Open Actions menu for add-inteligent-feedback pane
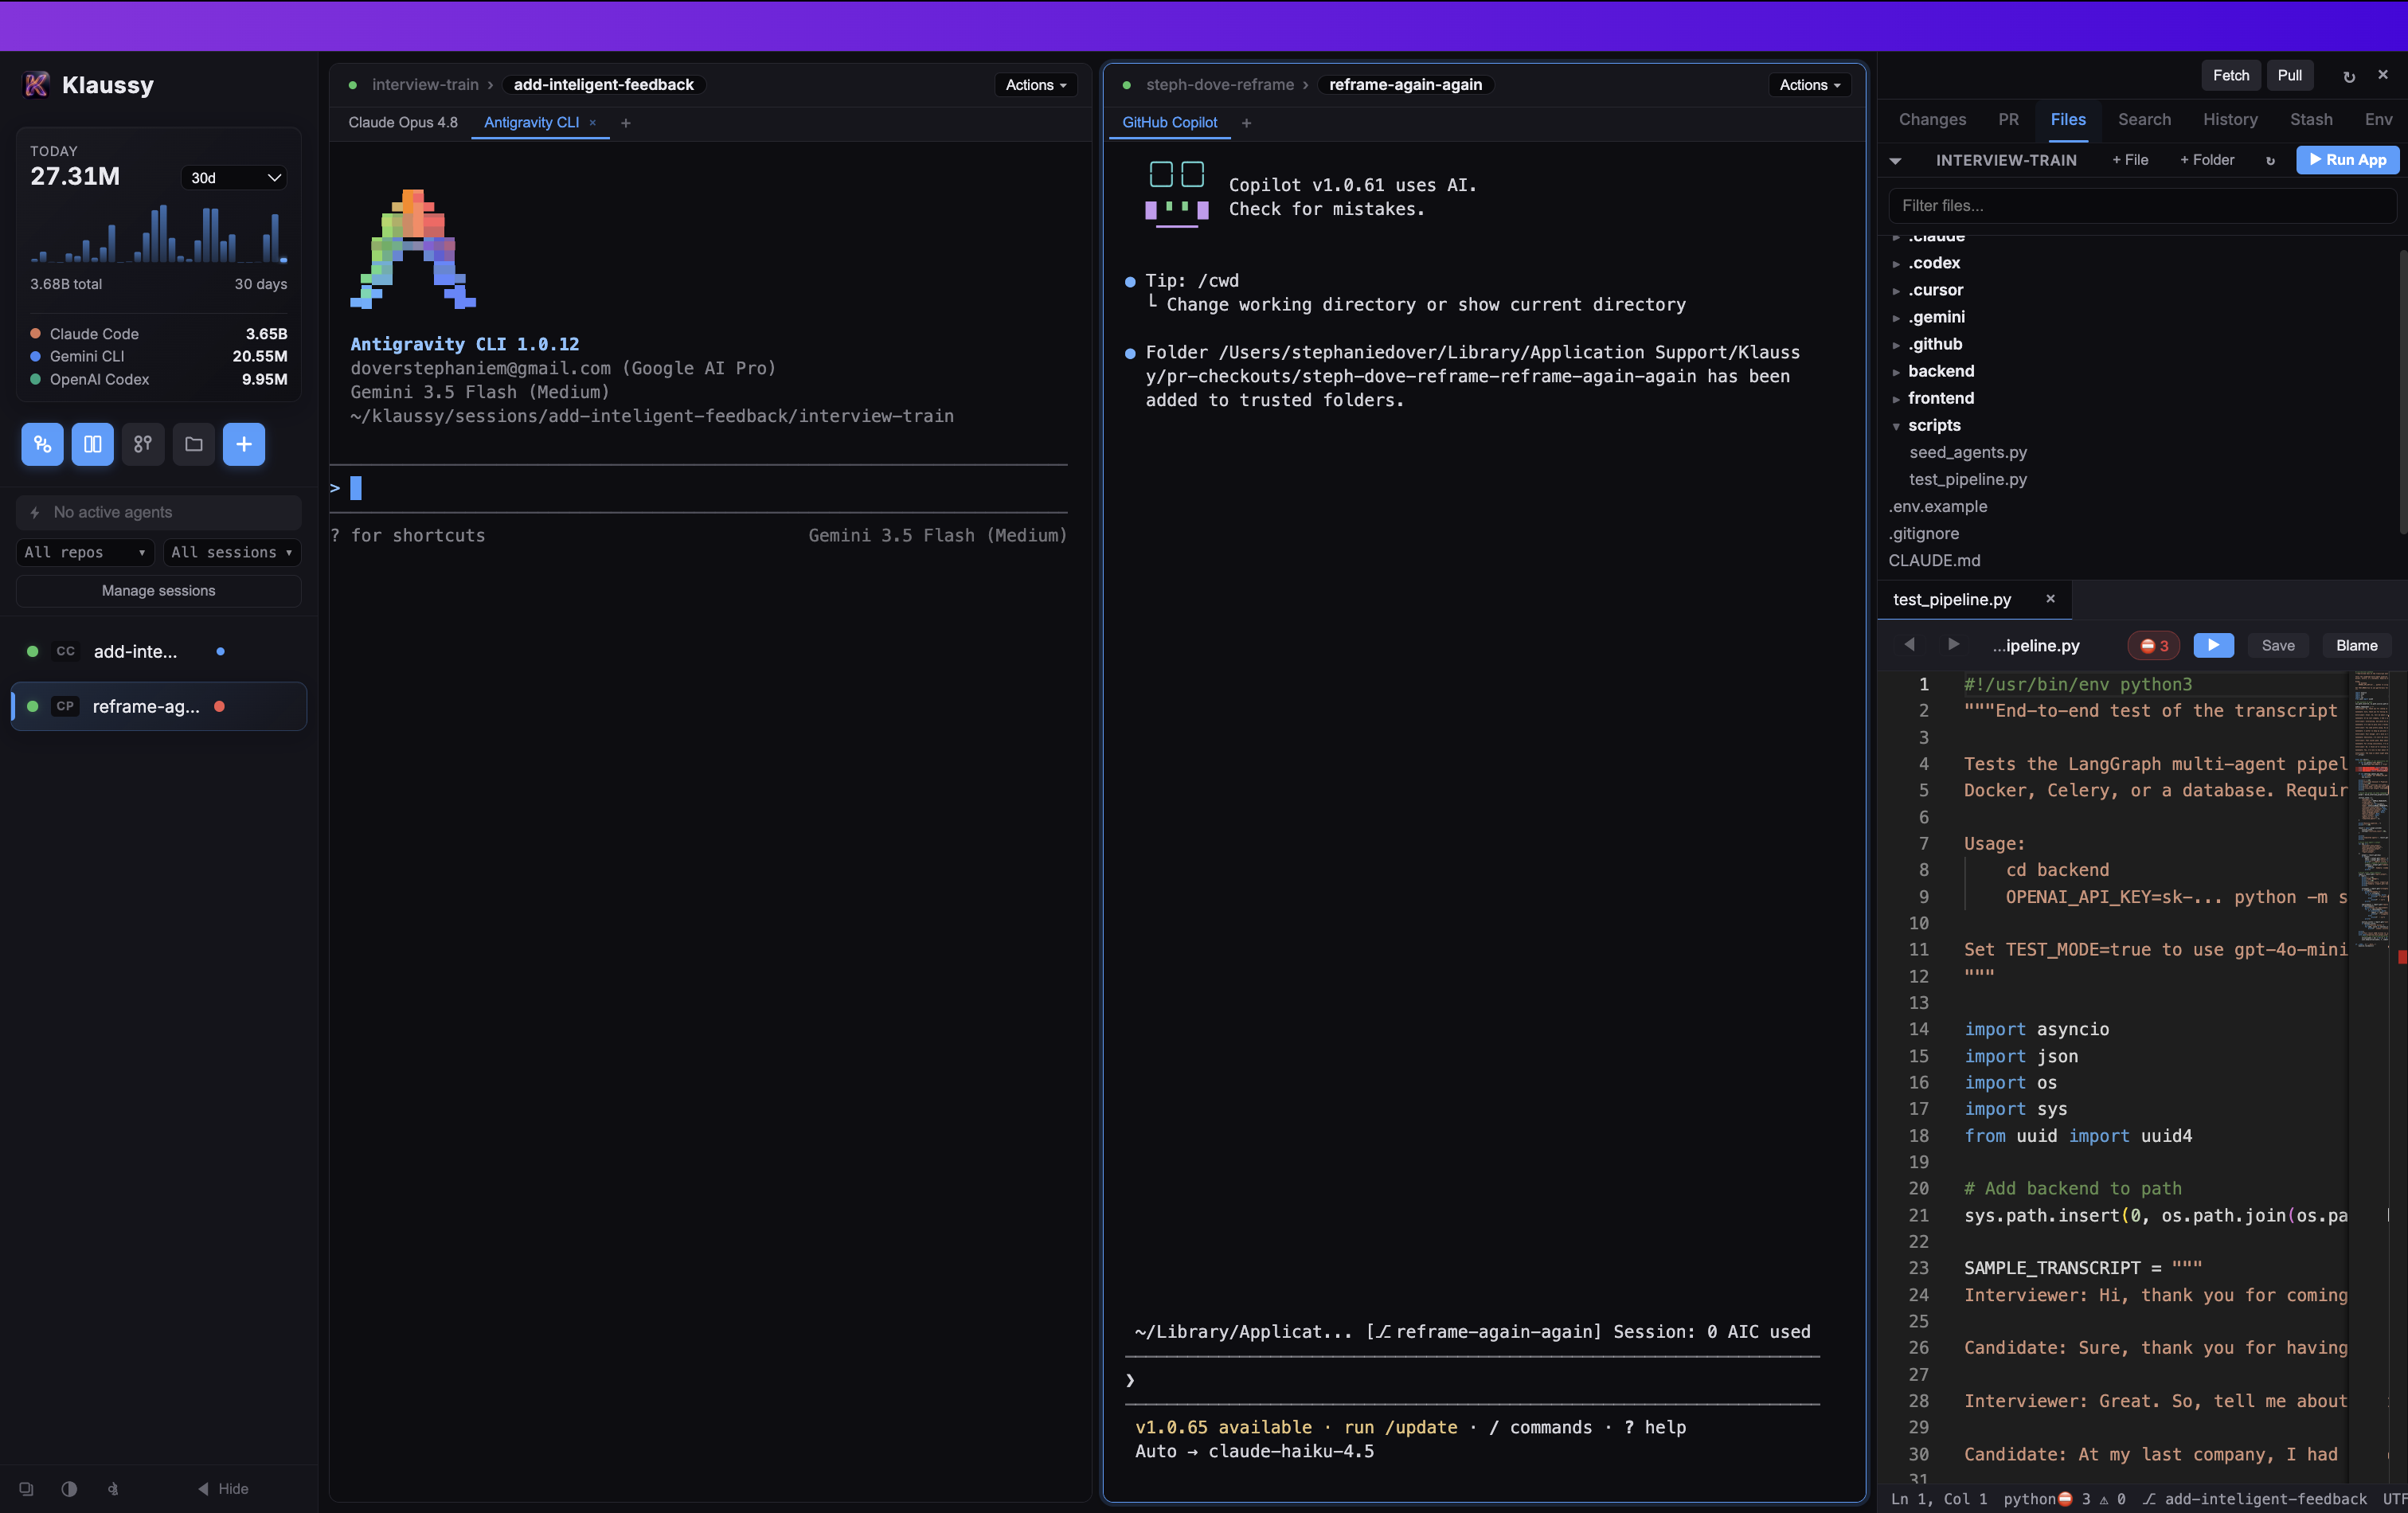Image resolution: width=2408 pixels, height=1513 pixels. [x=1036, y=85]
